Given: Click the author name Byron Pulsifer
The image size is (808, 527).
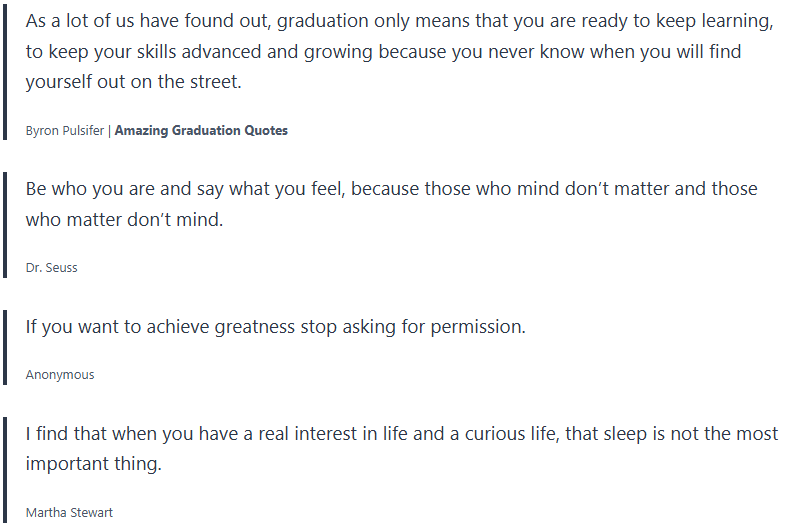Looking at the screenshot, I should [x=65, y=130].
